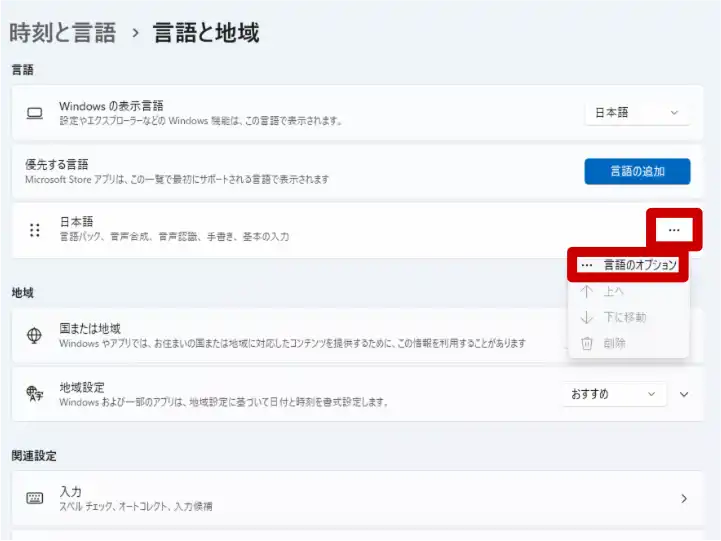Click the right chevron on 入力 row
Image resolution: width=721 pixels, height=541 pixels.
684,498
